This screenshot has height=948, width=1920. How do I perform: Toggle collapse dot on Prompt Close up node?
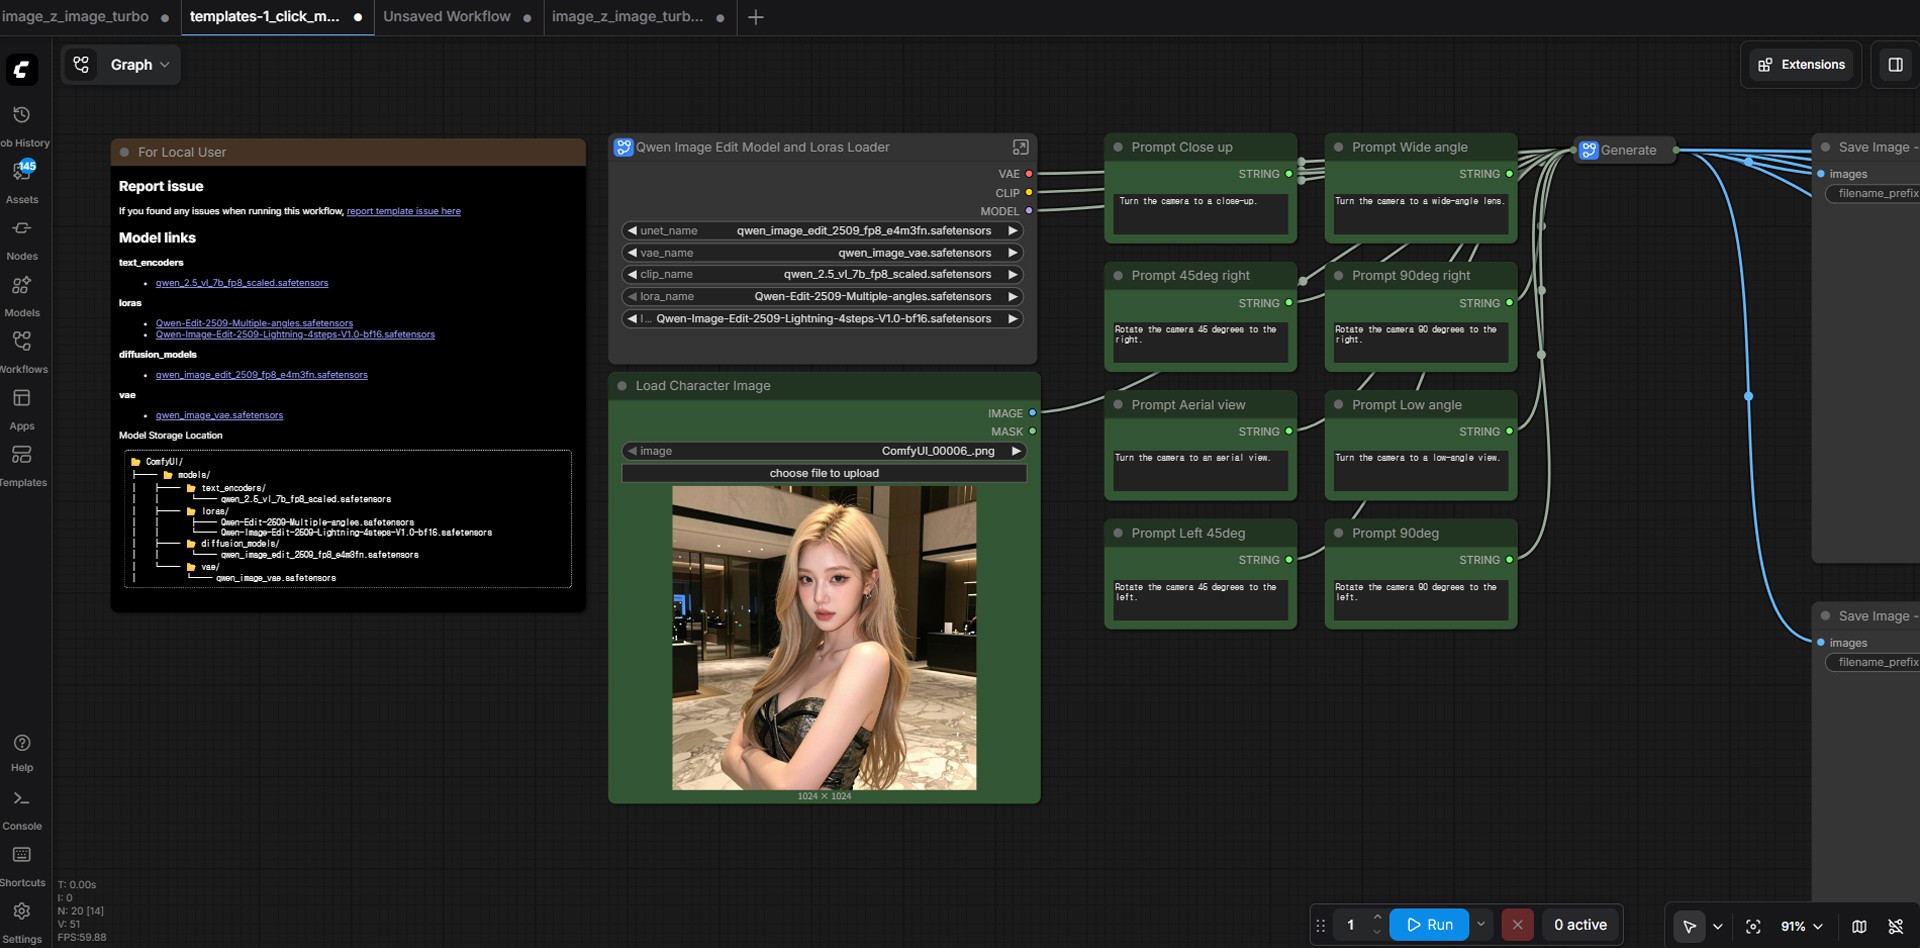pos(1118,147)
